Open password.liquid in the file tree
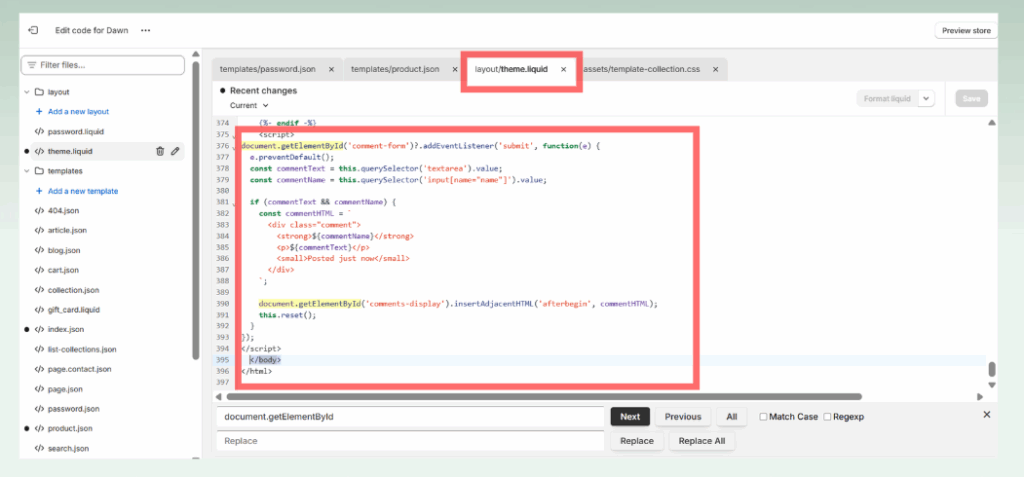This screenshot has height=477, width=1024. (x=76, y=131)
